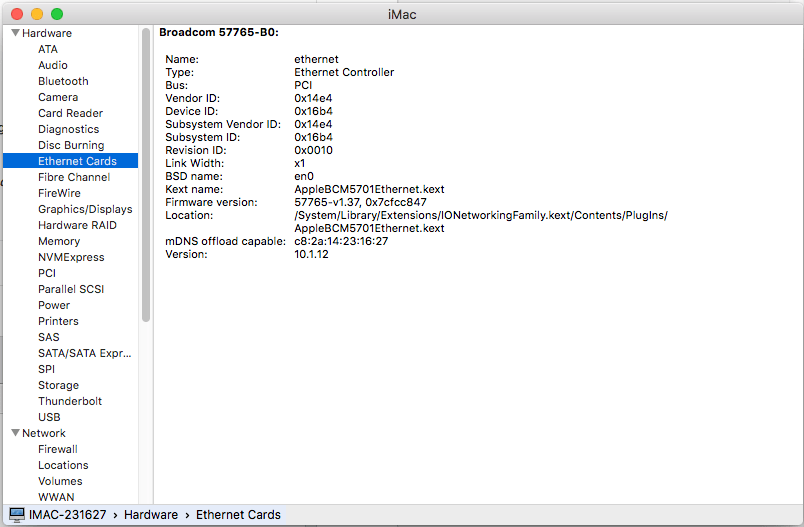804x527 pixels.
Task: Click IMAC-231627 in the path bar
Action: (x=68, y=514)
